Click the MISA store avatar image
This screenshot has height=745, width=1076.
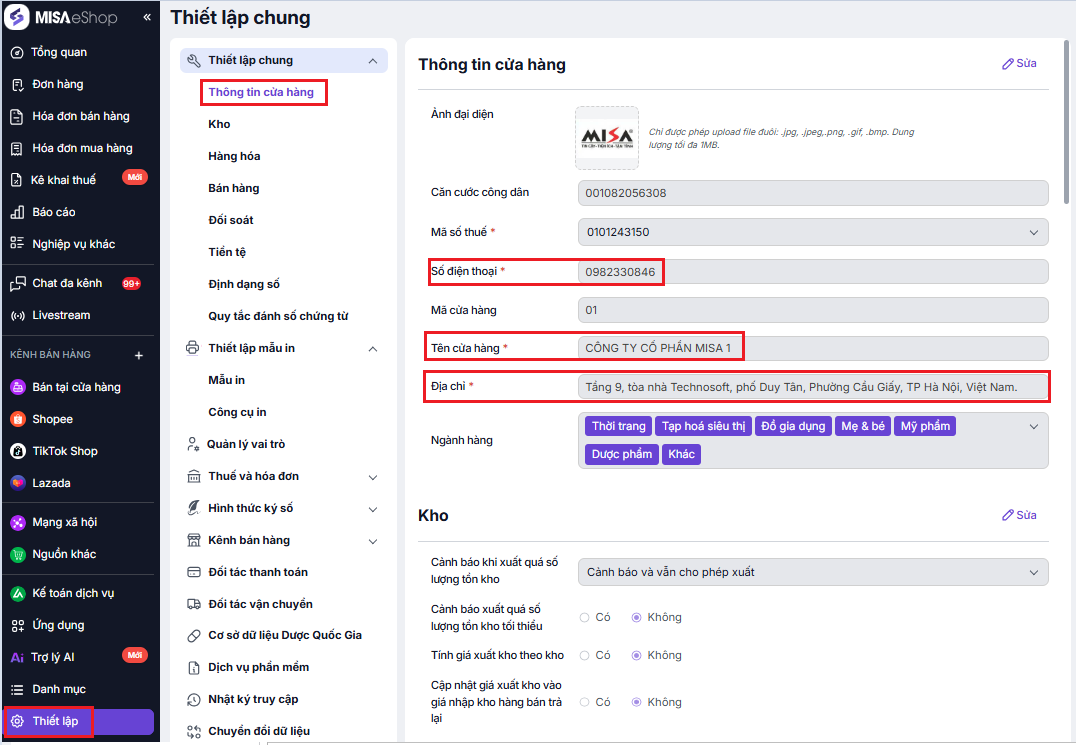coord(607,138)
